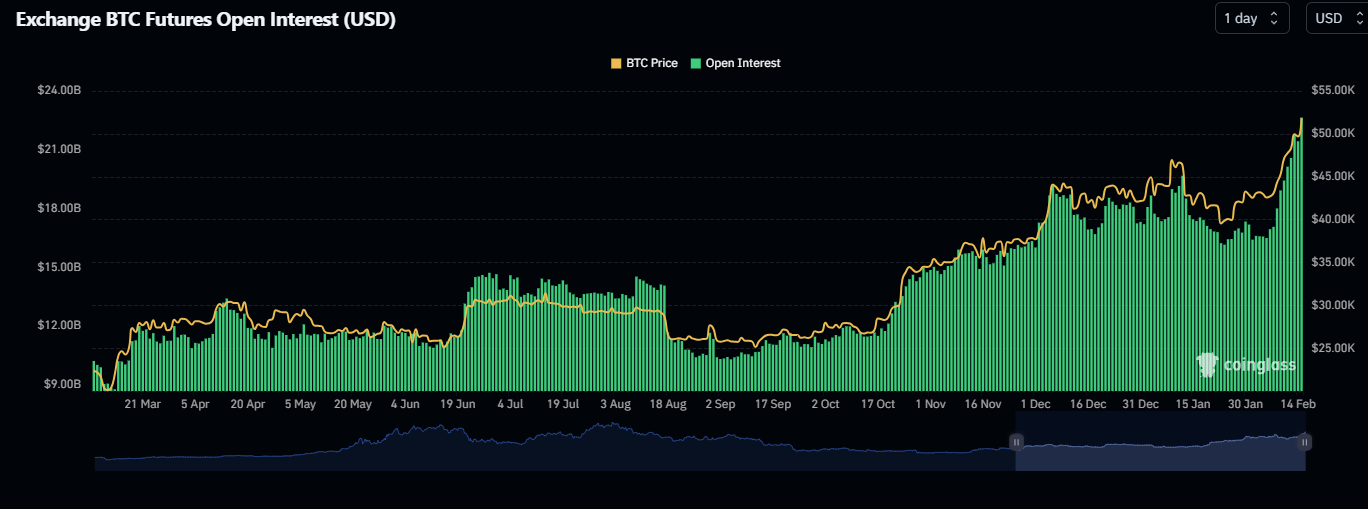The width and height of the screenshot is (1368, 509).
Task: Toggle the Open Interest legend series
Action: point(742,63)
